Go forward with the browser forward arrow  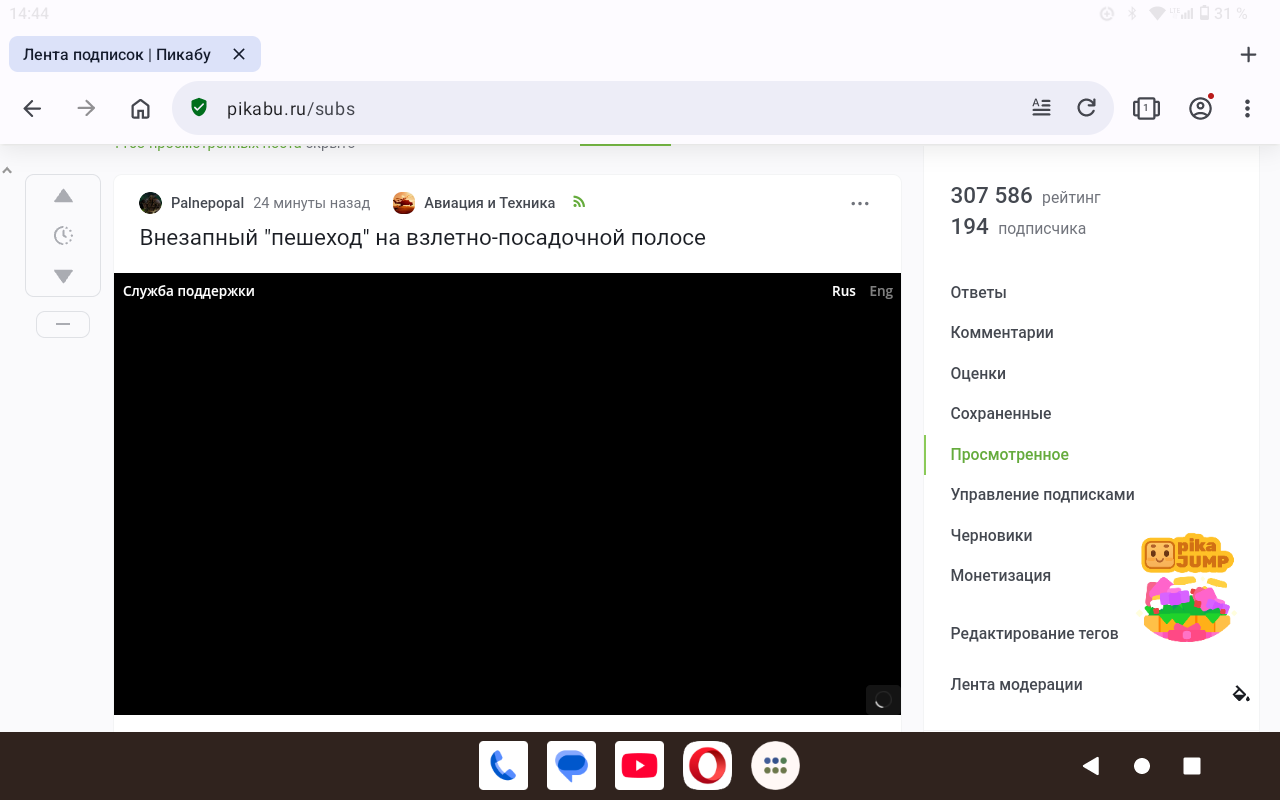[87, 109]
